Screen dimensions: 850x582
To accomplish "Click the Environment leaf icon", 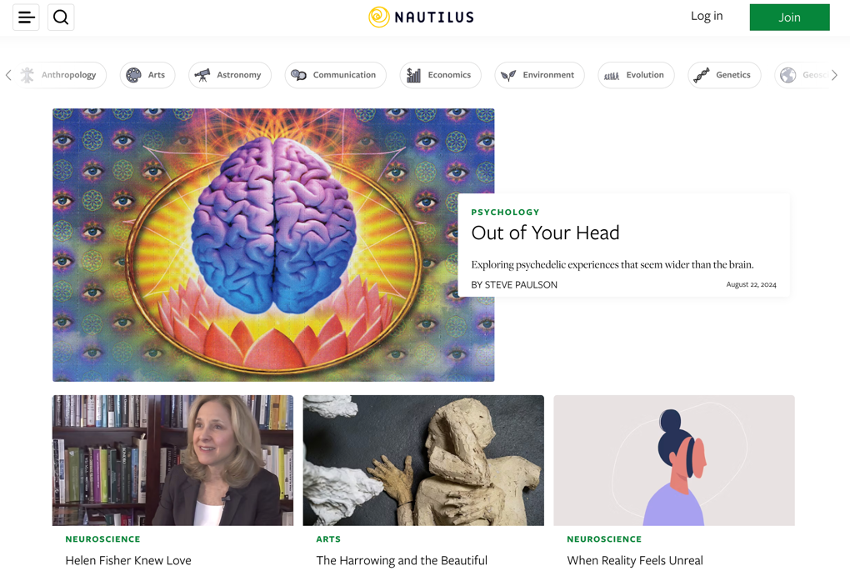I will [x=508, y=75].
